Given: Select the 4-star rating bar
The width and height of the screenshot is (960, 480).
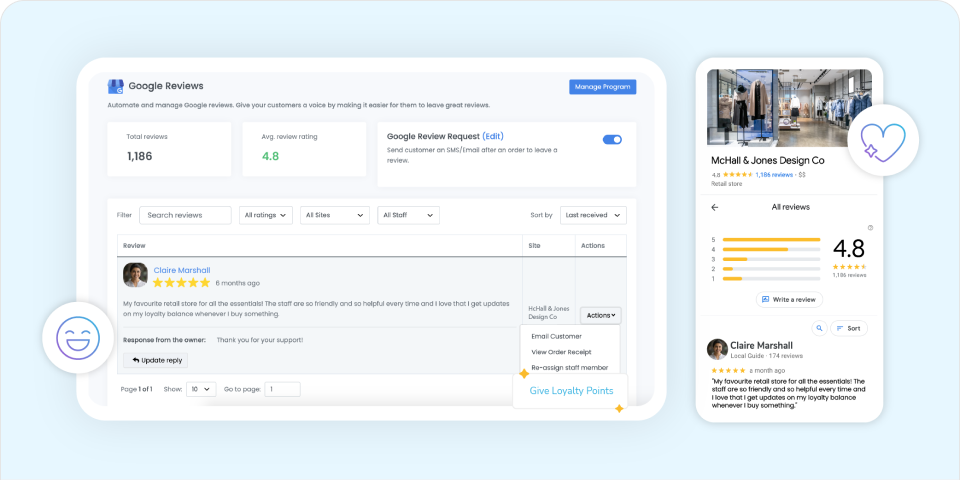Looking at the screenshot, I should 771,249.
